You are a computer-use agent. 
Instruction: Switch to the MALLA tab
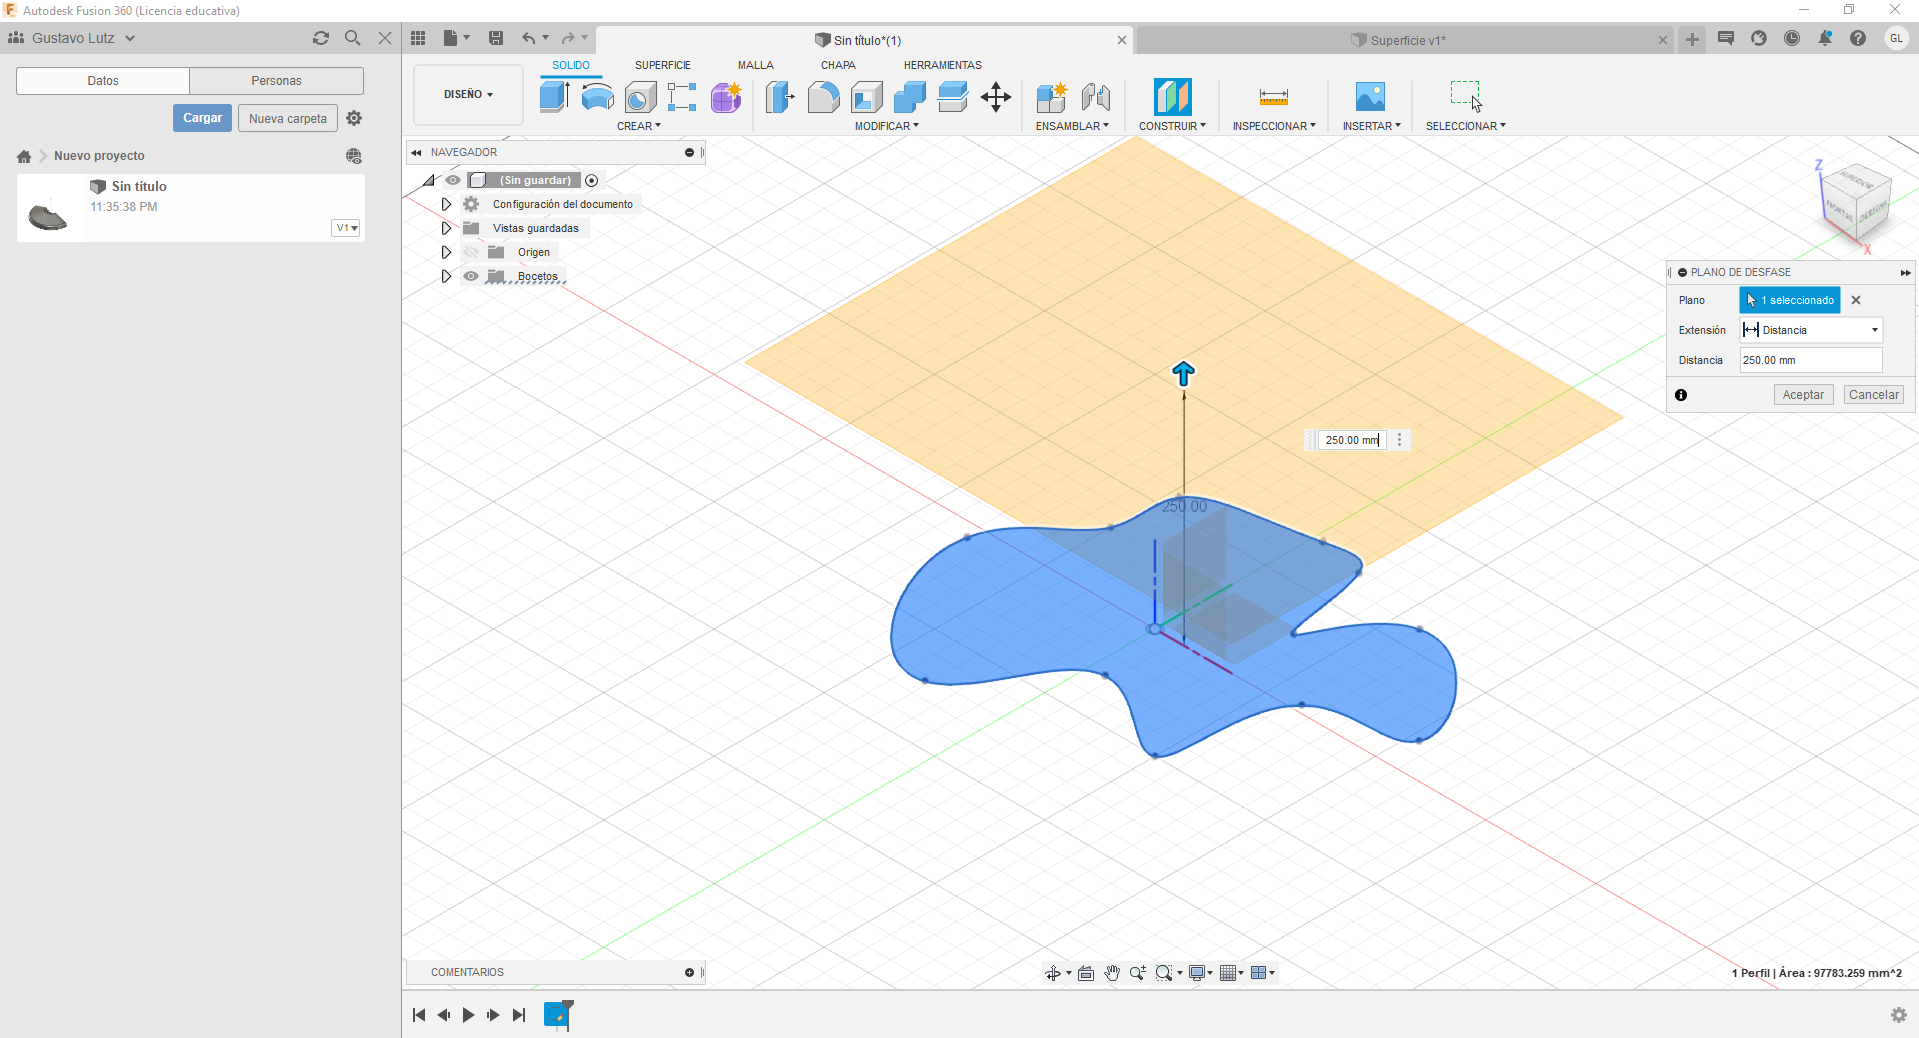tap(756, 65)
